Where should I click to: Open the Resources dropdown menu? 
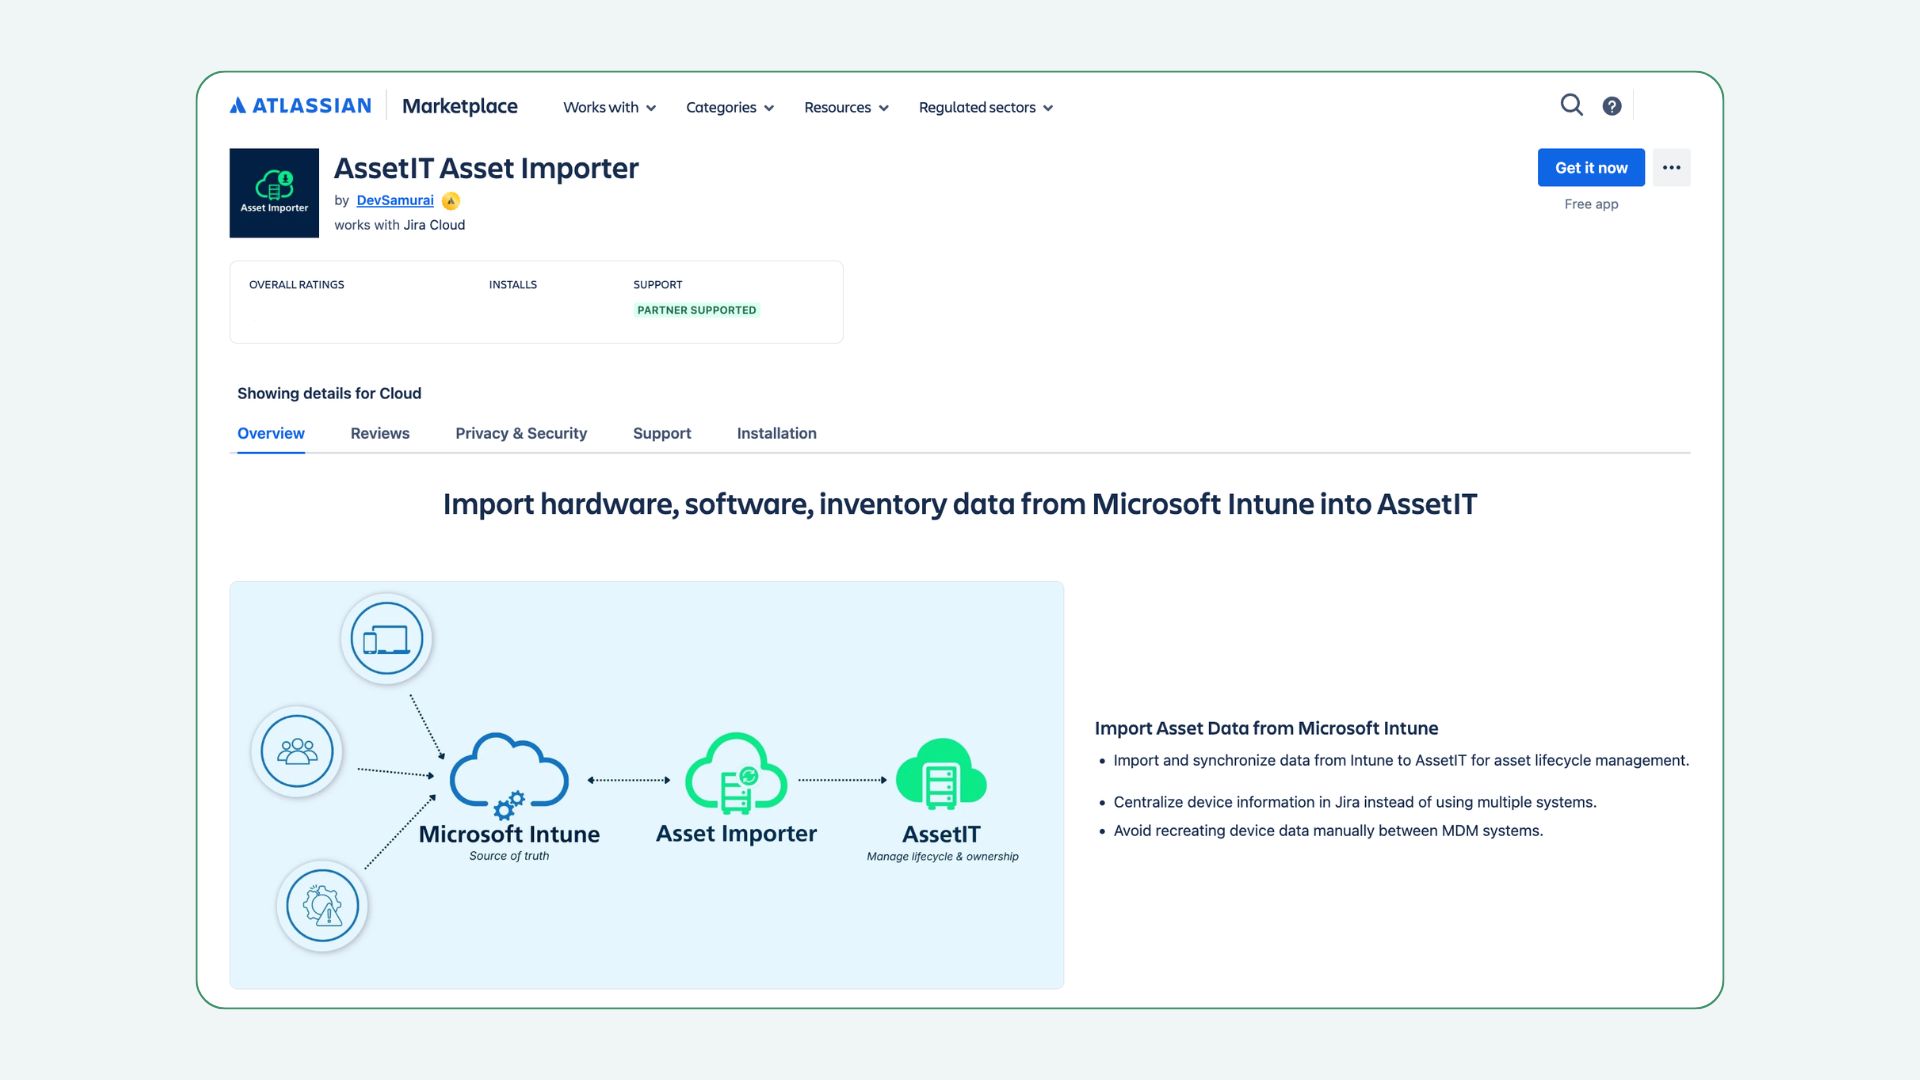pos(846,107)
